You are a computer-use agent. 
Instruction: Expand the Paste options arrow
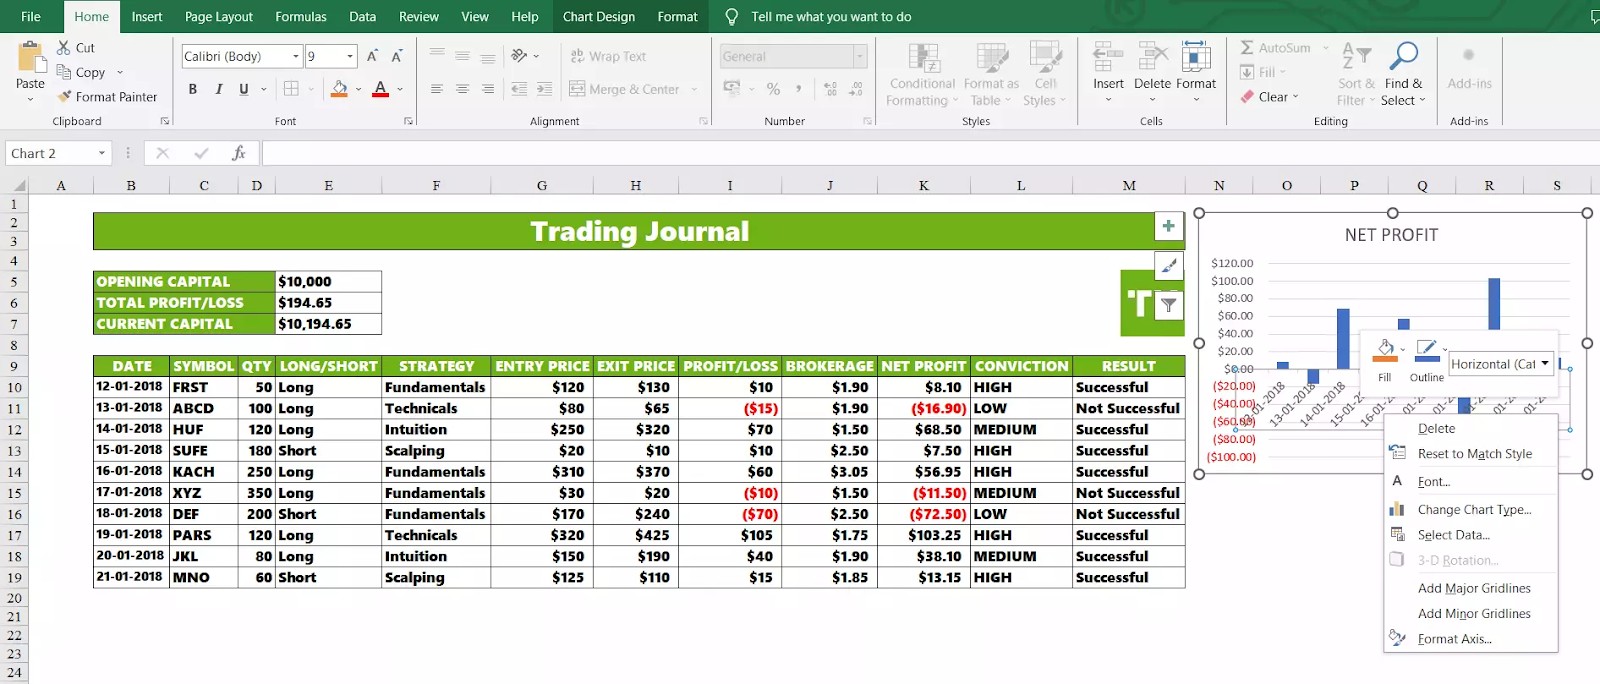(31, 99)
